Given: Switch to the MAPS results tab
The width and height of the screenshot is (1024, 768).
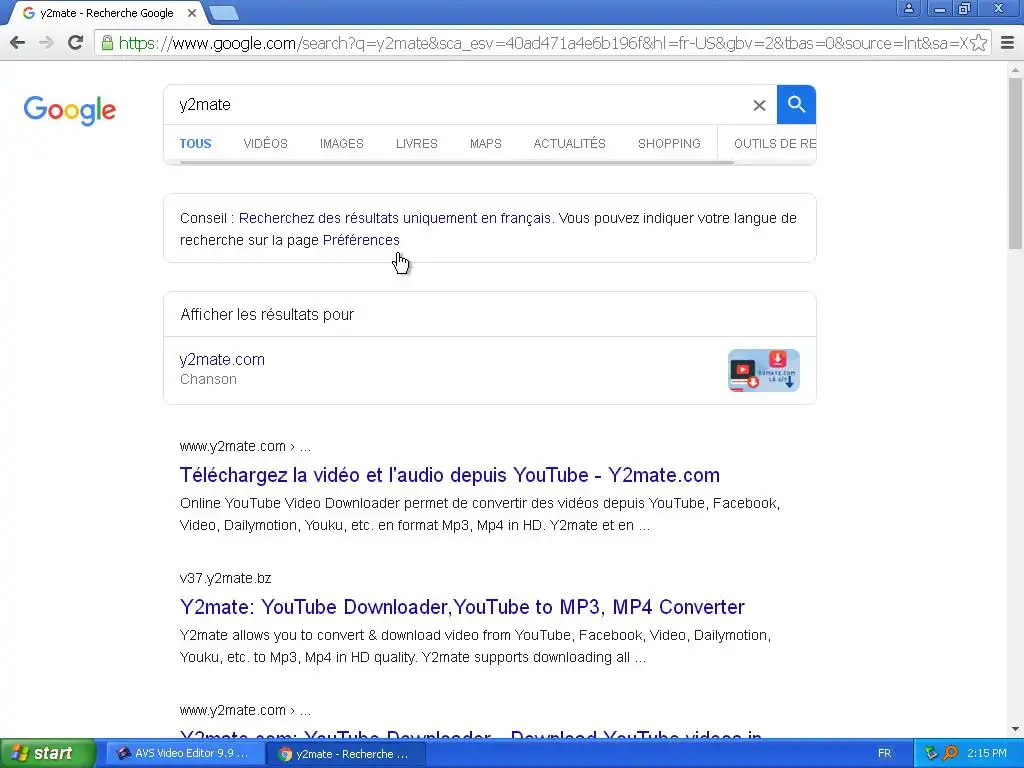Looking at the screenshot, I should click(486, 144).
